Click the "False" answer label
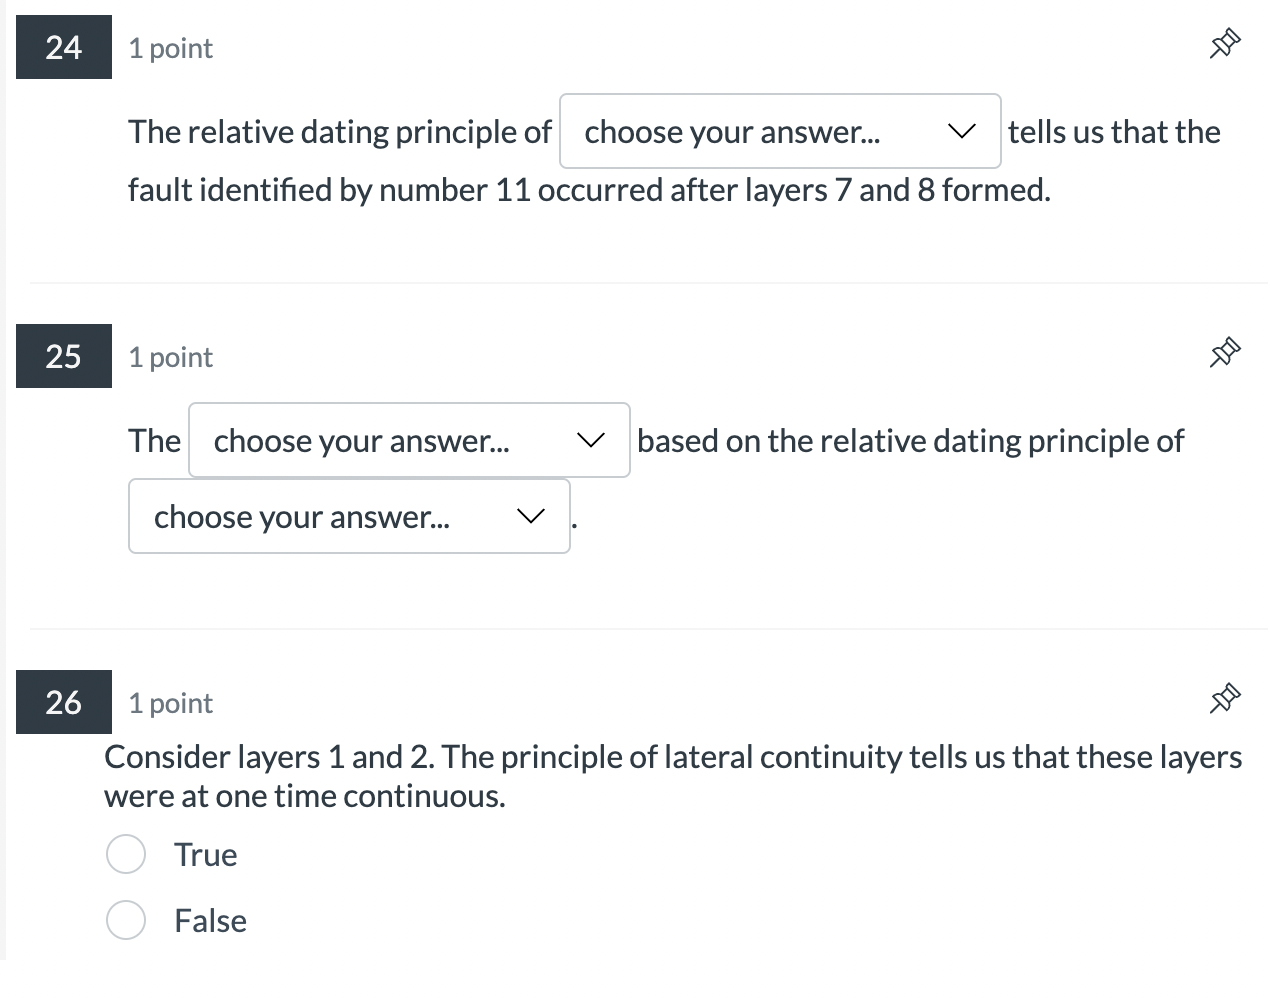The height and width of the screenshot is (998, 1268). 210,921
